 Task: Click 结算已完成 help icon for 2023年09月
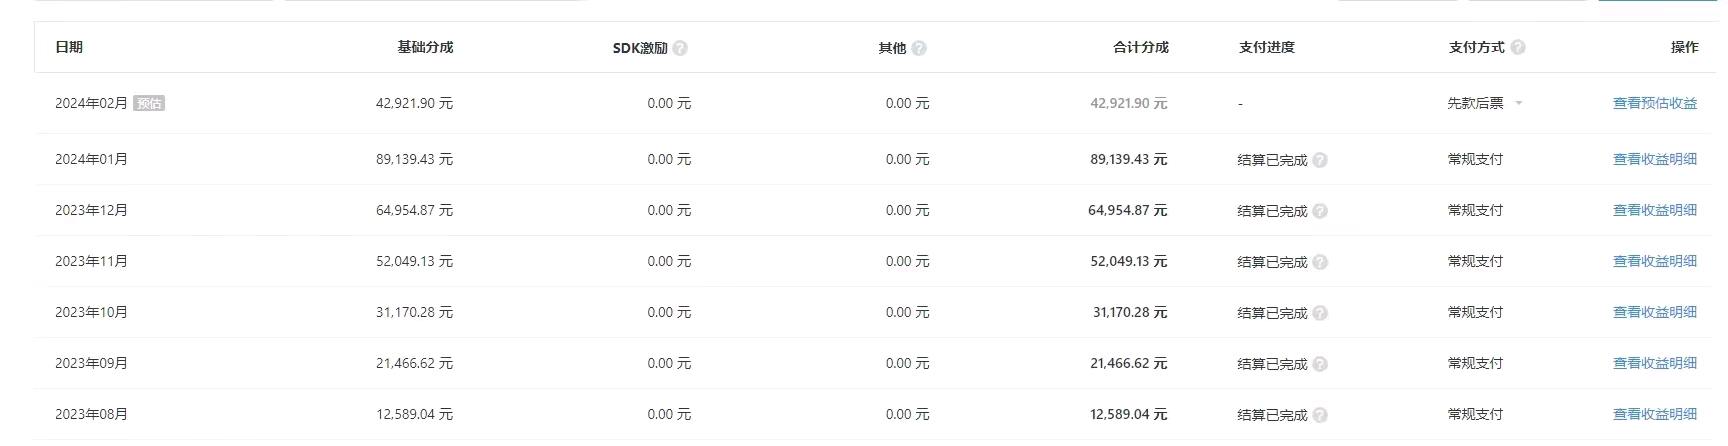[1320, 364]
